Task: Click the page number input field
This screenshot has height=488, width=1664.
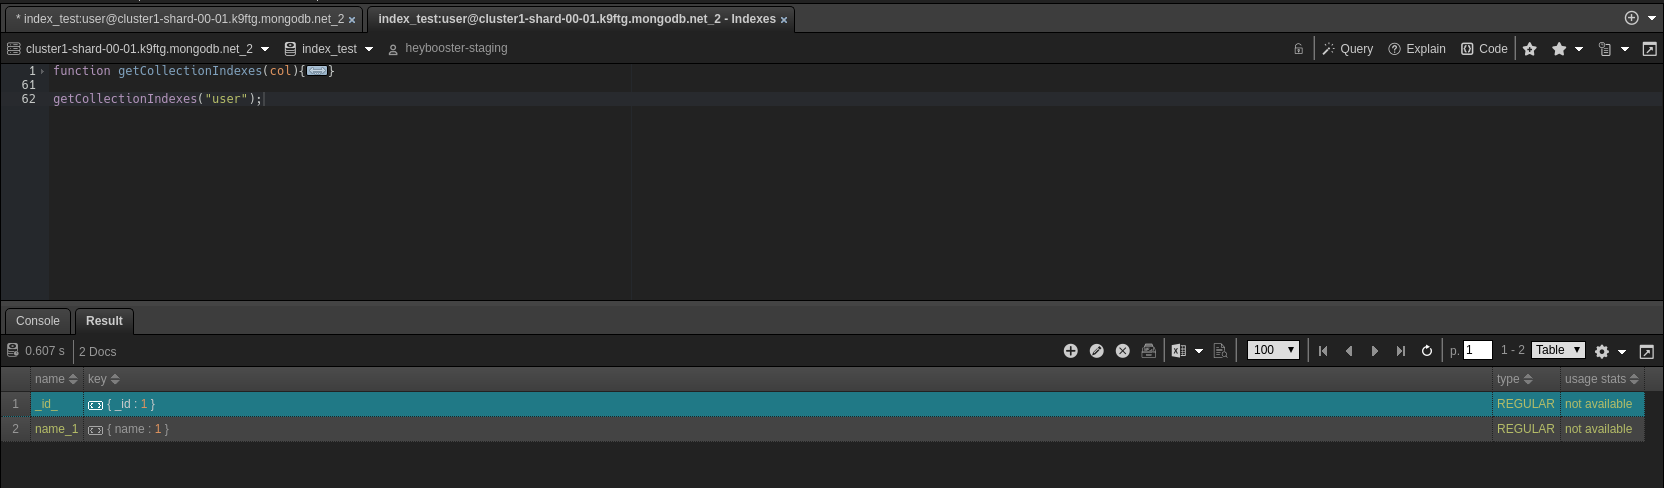Action: pyautogui.click(x=1478, y=350)
